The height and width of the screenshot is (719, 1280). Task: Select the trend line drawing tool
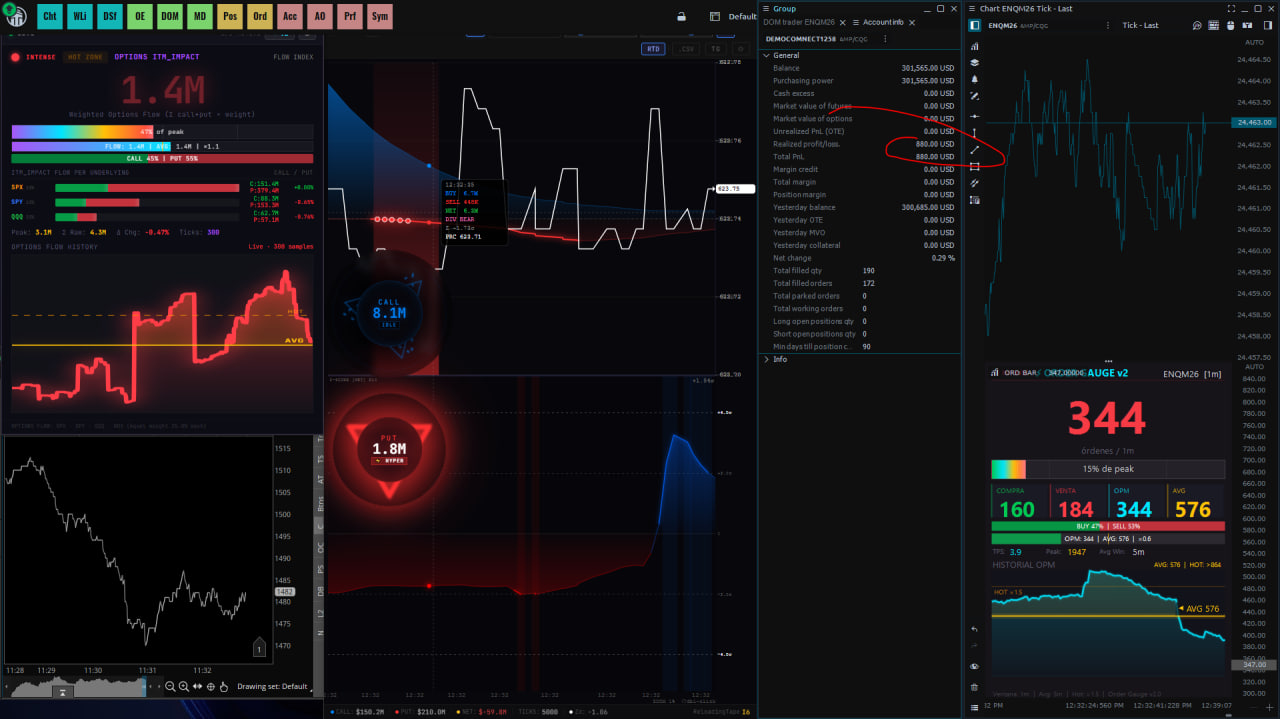pyautogui.click(x=975, y=150)
